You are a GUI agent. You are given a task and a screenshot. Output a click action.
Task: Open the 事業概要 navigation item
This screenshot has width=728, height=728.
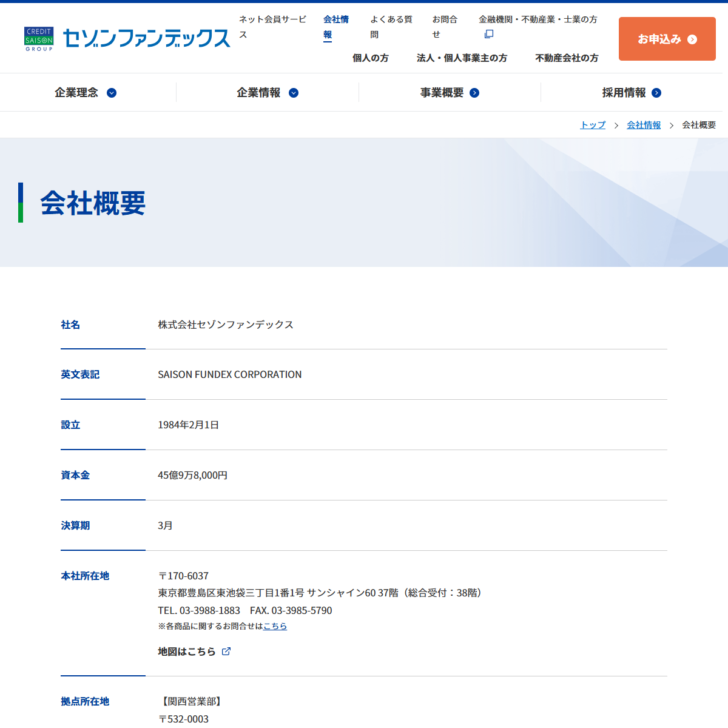click(x=449, y=93)
